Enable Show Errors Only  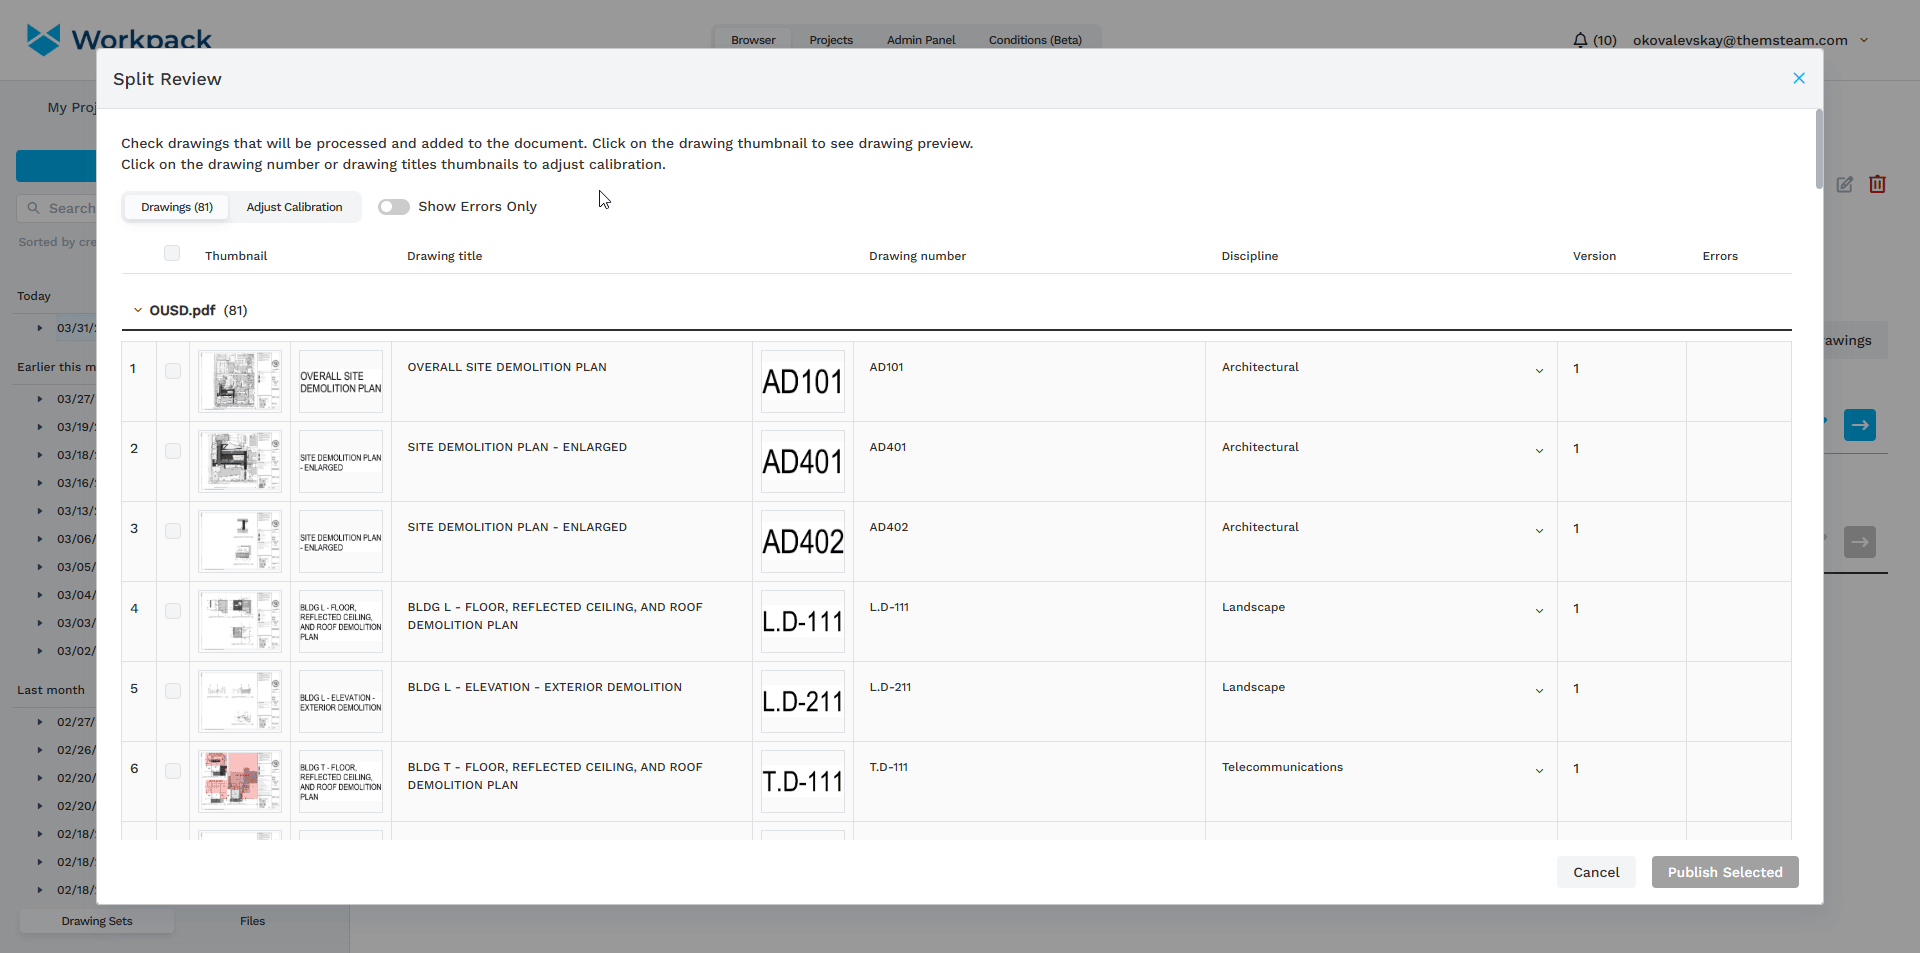(394, 207)
